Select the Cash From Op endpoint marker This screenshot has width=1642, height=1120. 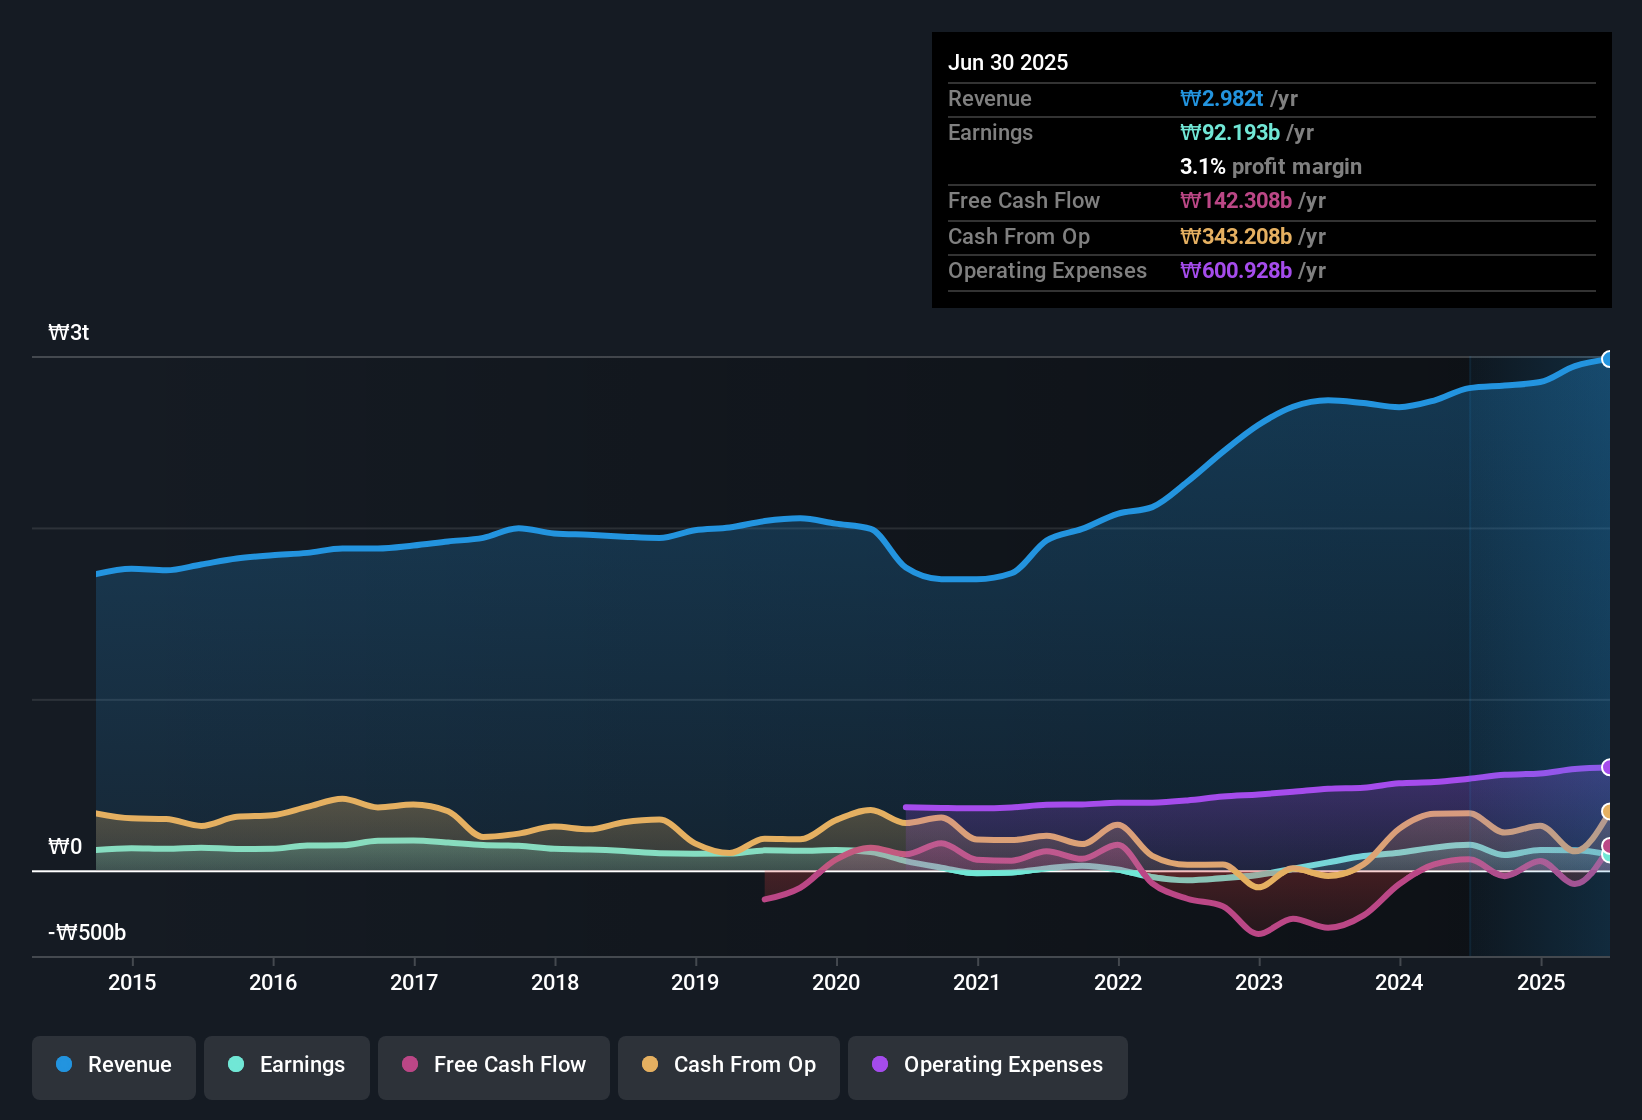(x=1609, y=812)
